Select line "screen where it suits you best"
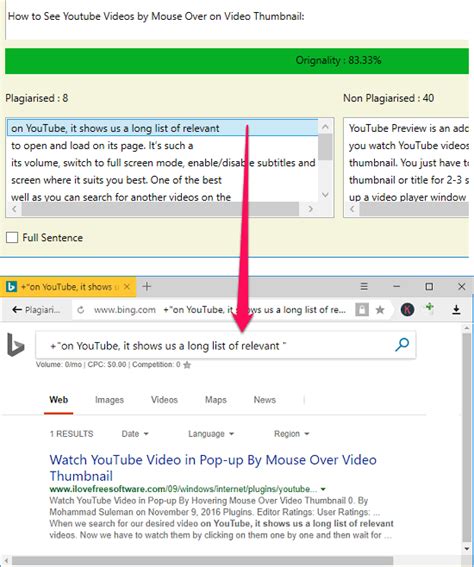 pyautogui.click(x=162, y=180)
